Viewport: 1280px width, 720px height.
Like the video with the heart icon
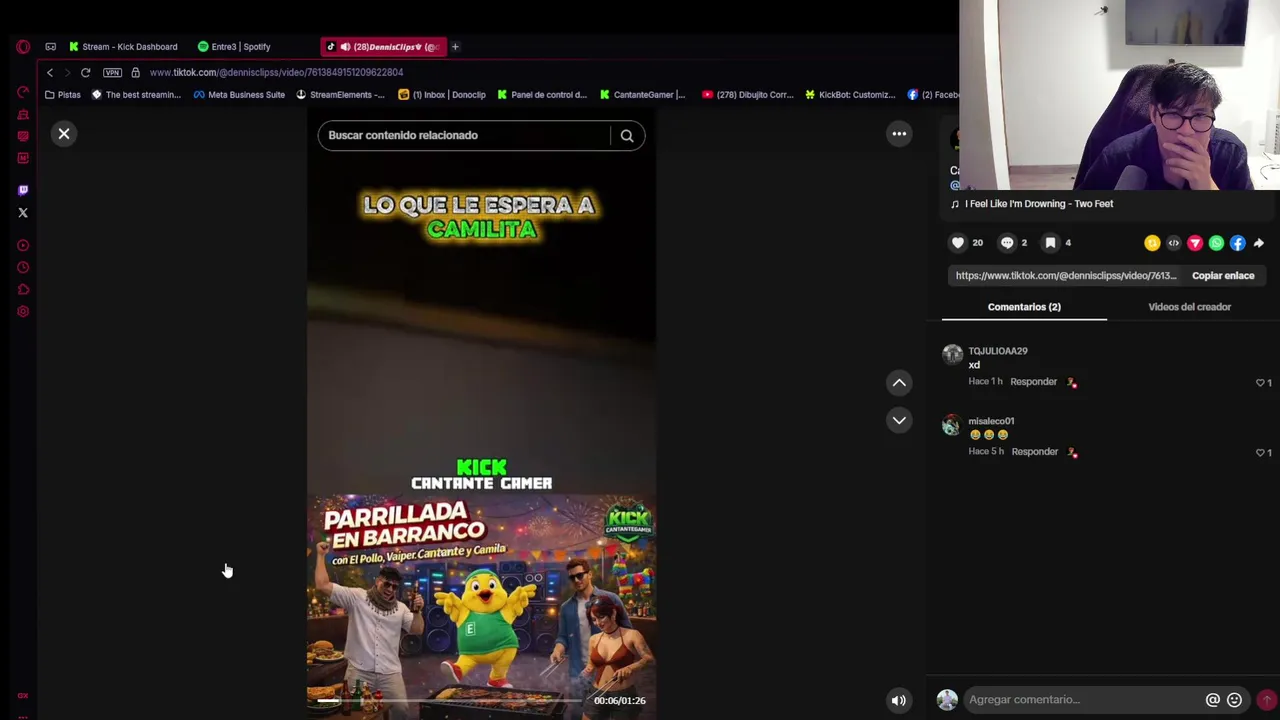coord(958,243)
